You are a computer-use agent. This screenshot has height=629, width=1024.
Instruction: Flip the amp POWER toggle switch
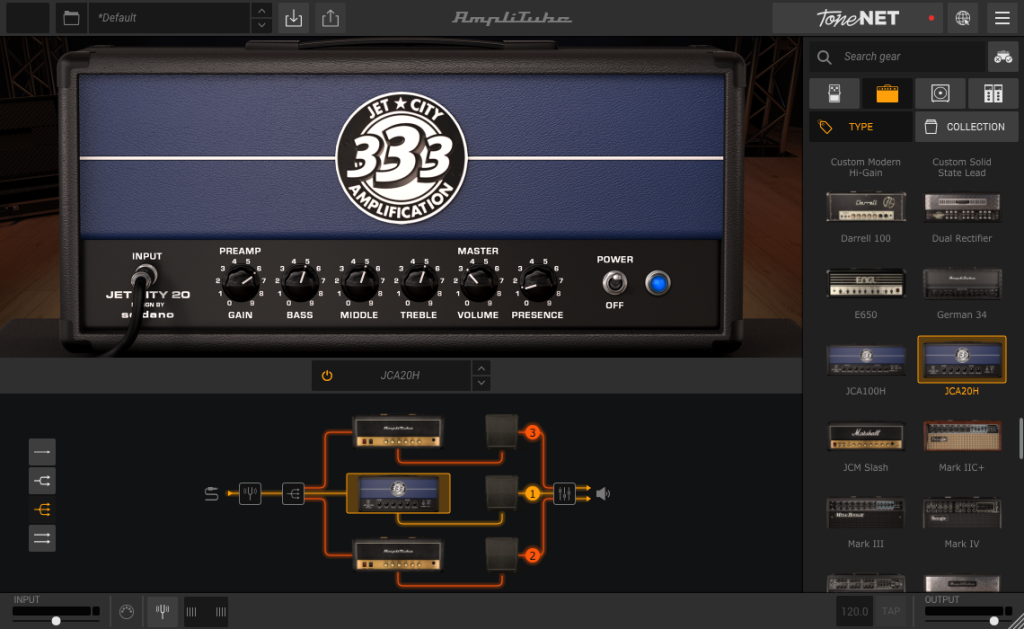click(614, 283)
